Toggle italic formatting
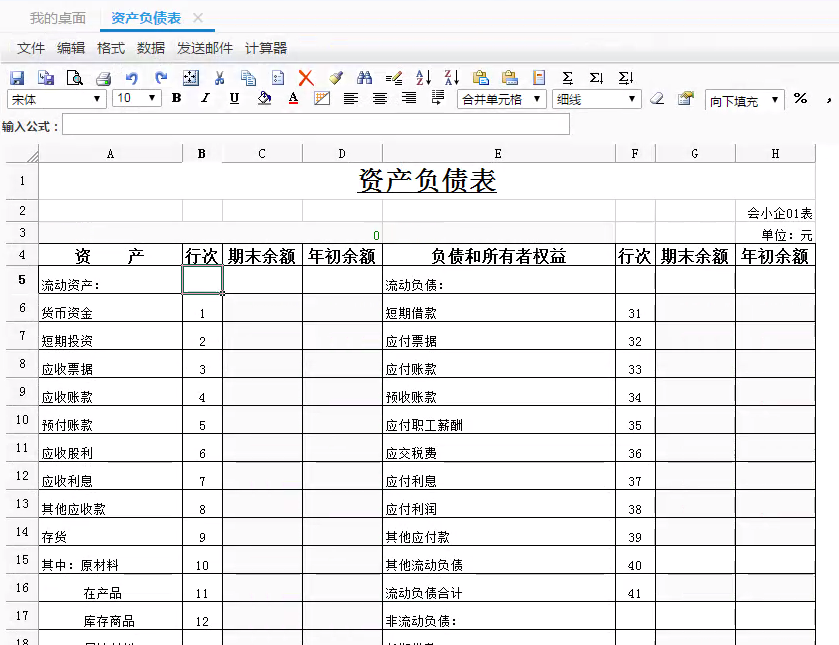Image resolution: width=839 pixels, height=645 pixels. click(205, 98)
